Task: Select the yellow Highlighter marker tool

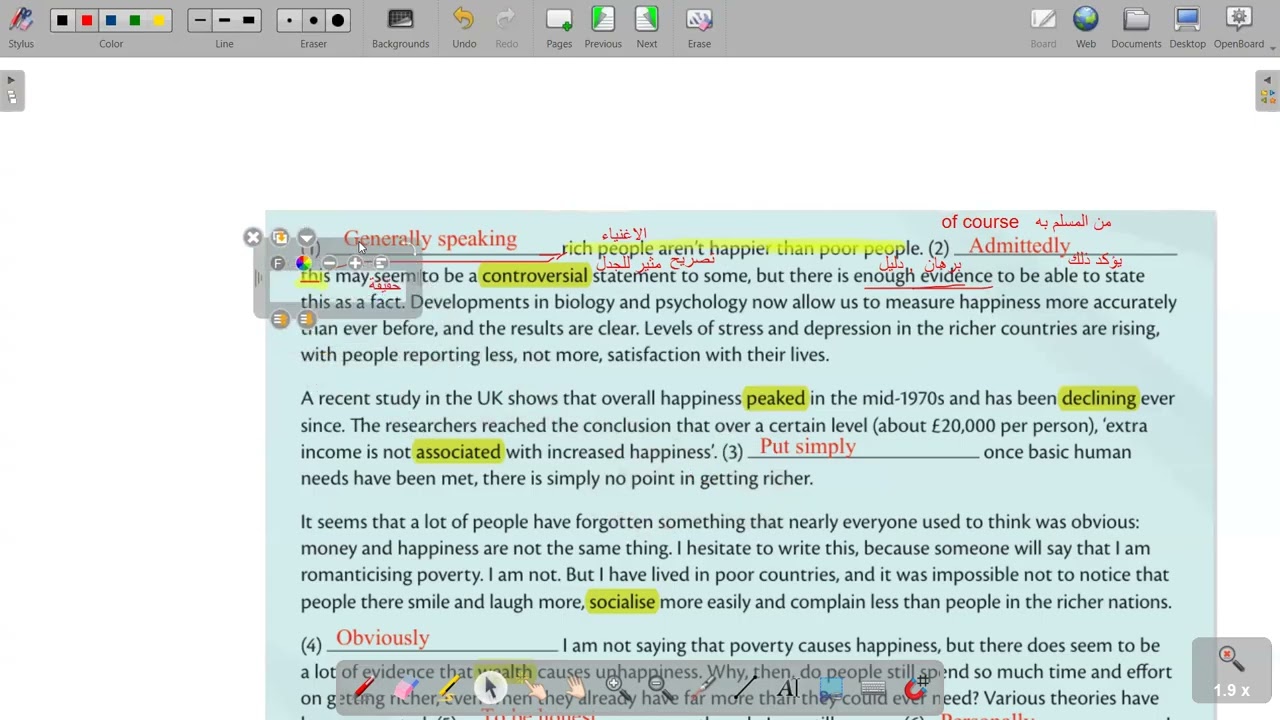Action: pyautogui.click(x=448, y=688)
